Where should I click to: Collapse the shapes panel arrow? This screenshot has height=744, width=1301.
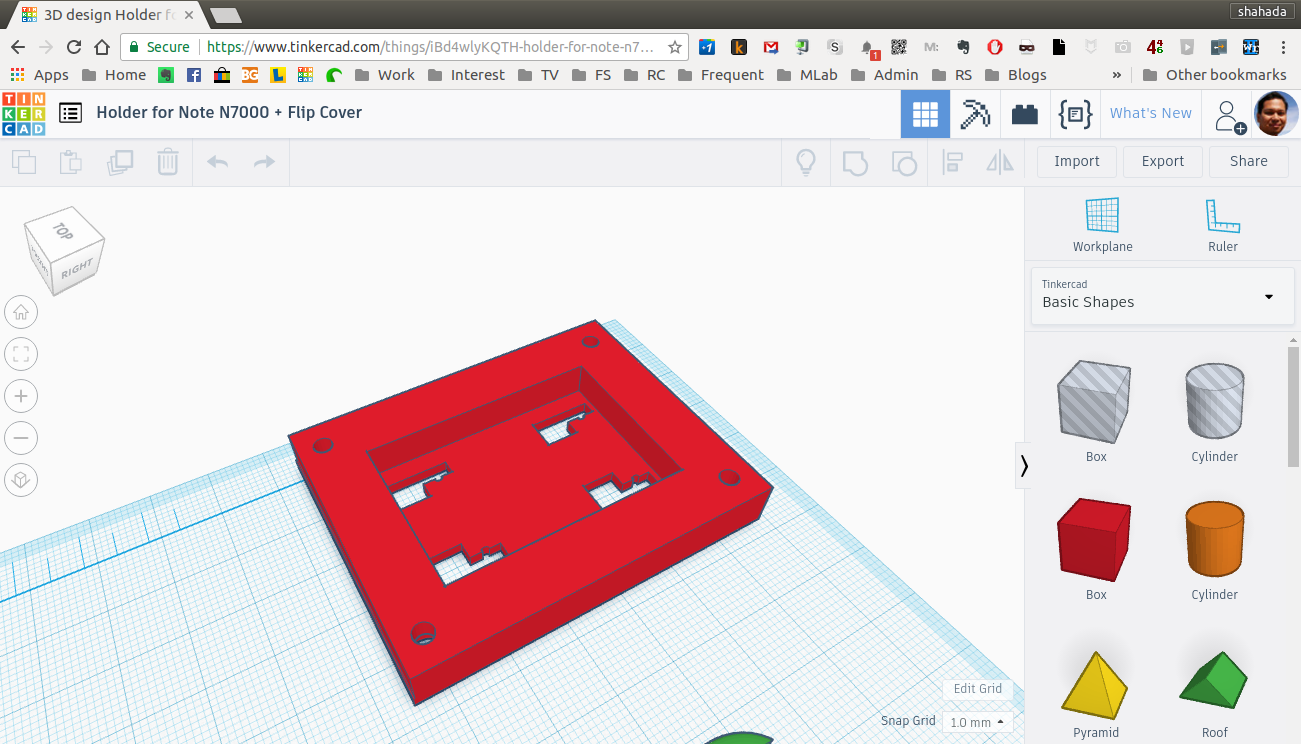coord(1024,465)
